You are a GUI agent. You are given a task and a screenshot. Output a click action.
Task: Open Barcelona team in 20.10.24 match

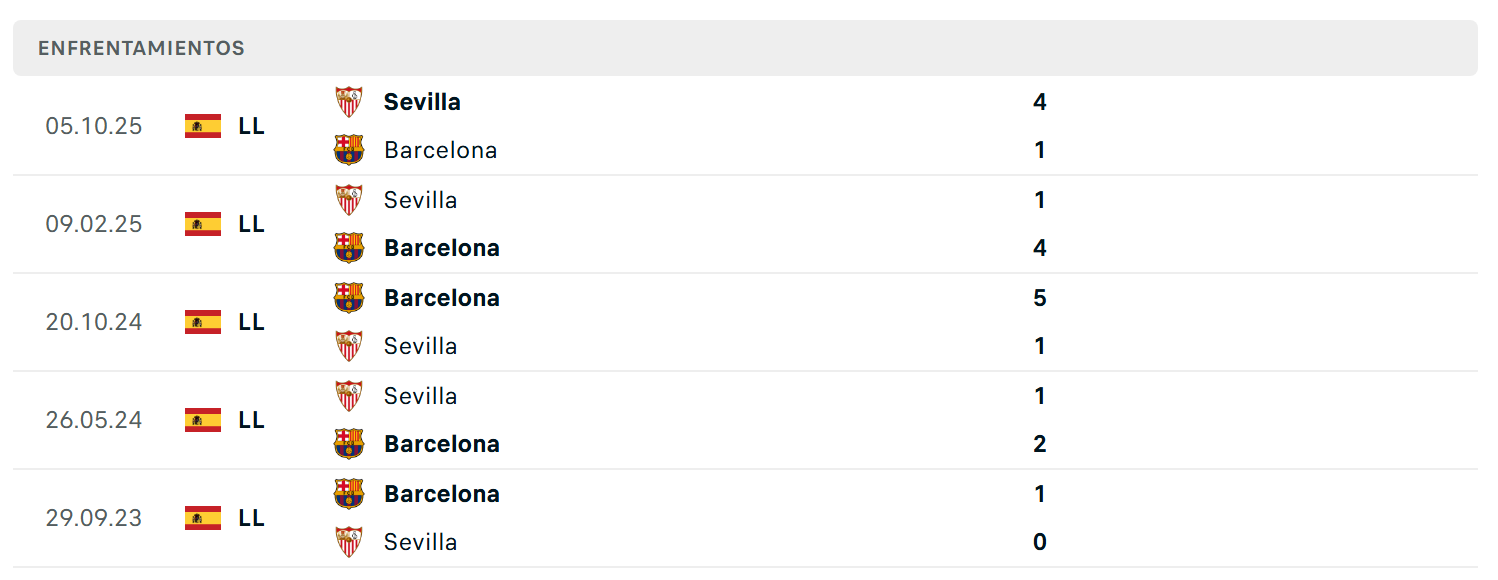(x=442, y=298)
